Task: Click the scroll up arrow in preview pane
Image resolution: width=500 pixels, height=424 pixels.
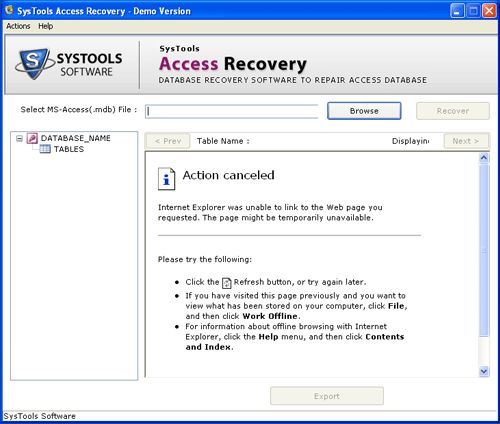Action: (484, 158)
